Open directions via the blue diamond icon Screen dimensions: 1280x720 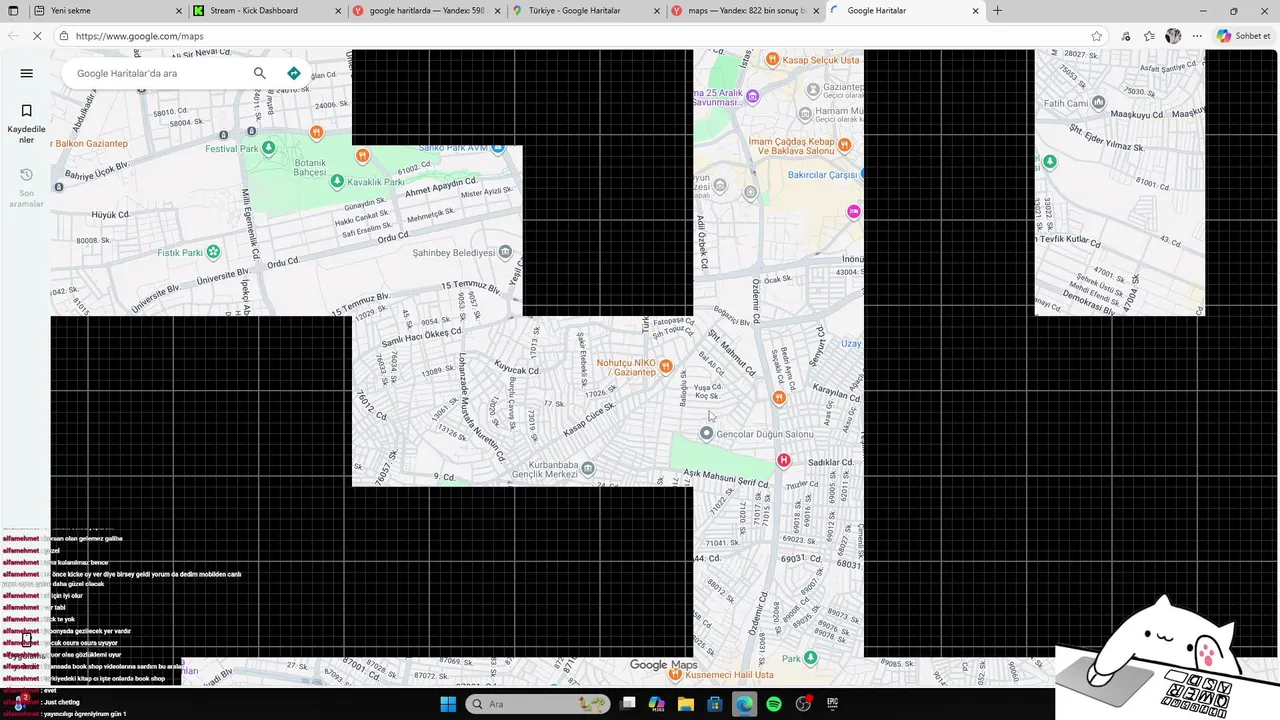[x=293, y=73]
